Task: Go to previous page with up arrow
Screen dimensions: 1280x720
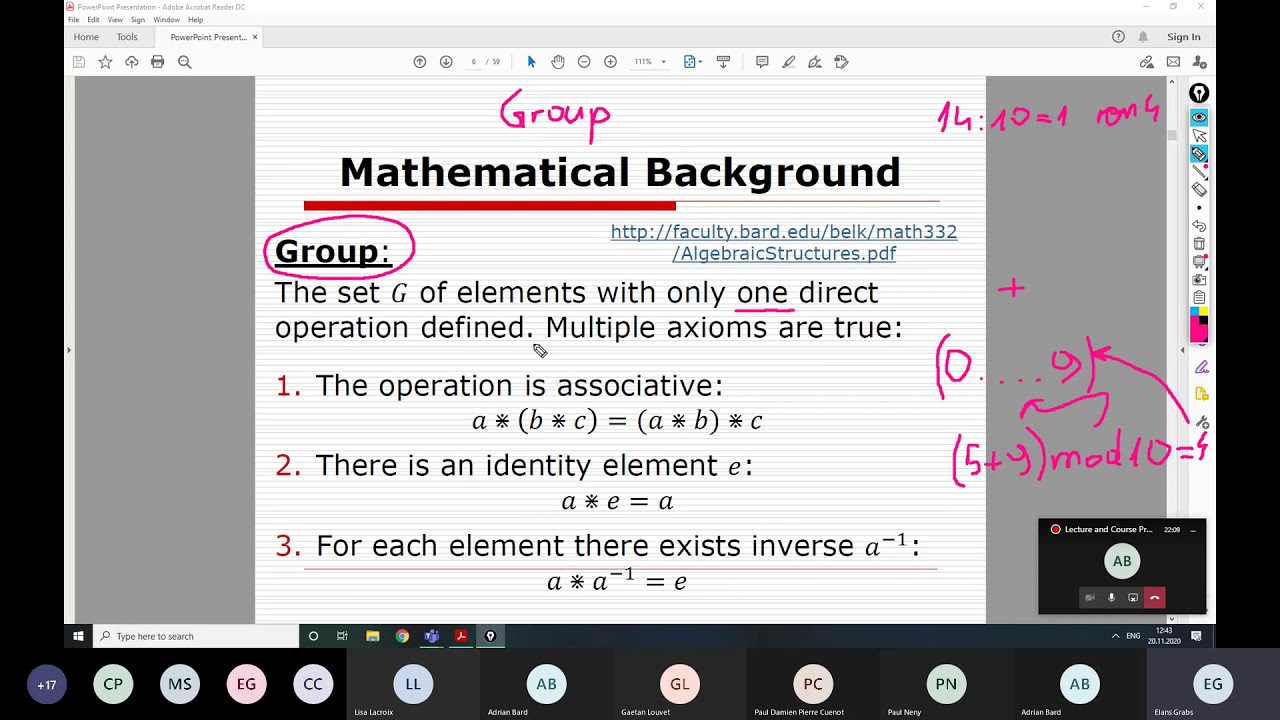Action: (x=420, y=62)
